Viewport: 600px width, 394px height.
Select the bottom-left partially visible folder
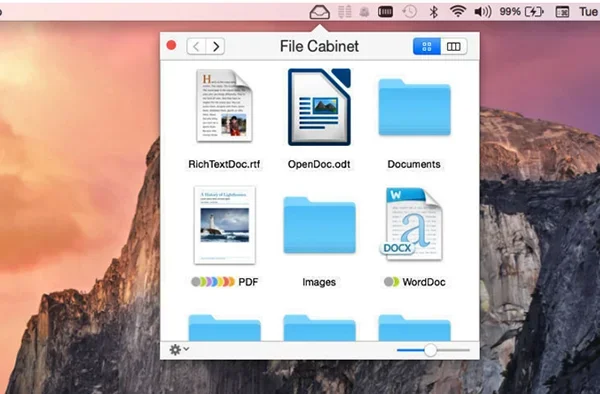click(225, 327)
